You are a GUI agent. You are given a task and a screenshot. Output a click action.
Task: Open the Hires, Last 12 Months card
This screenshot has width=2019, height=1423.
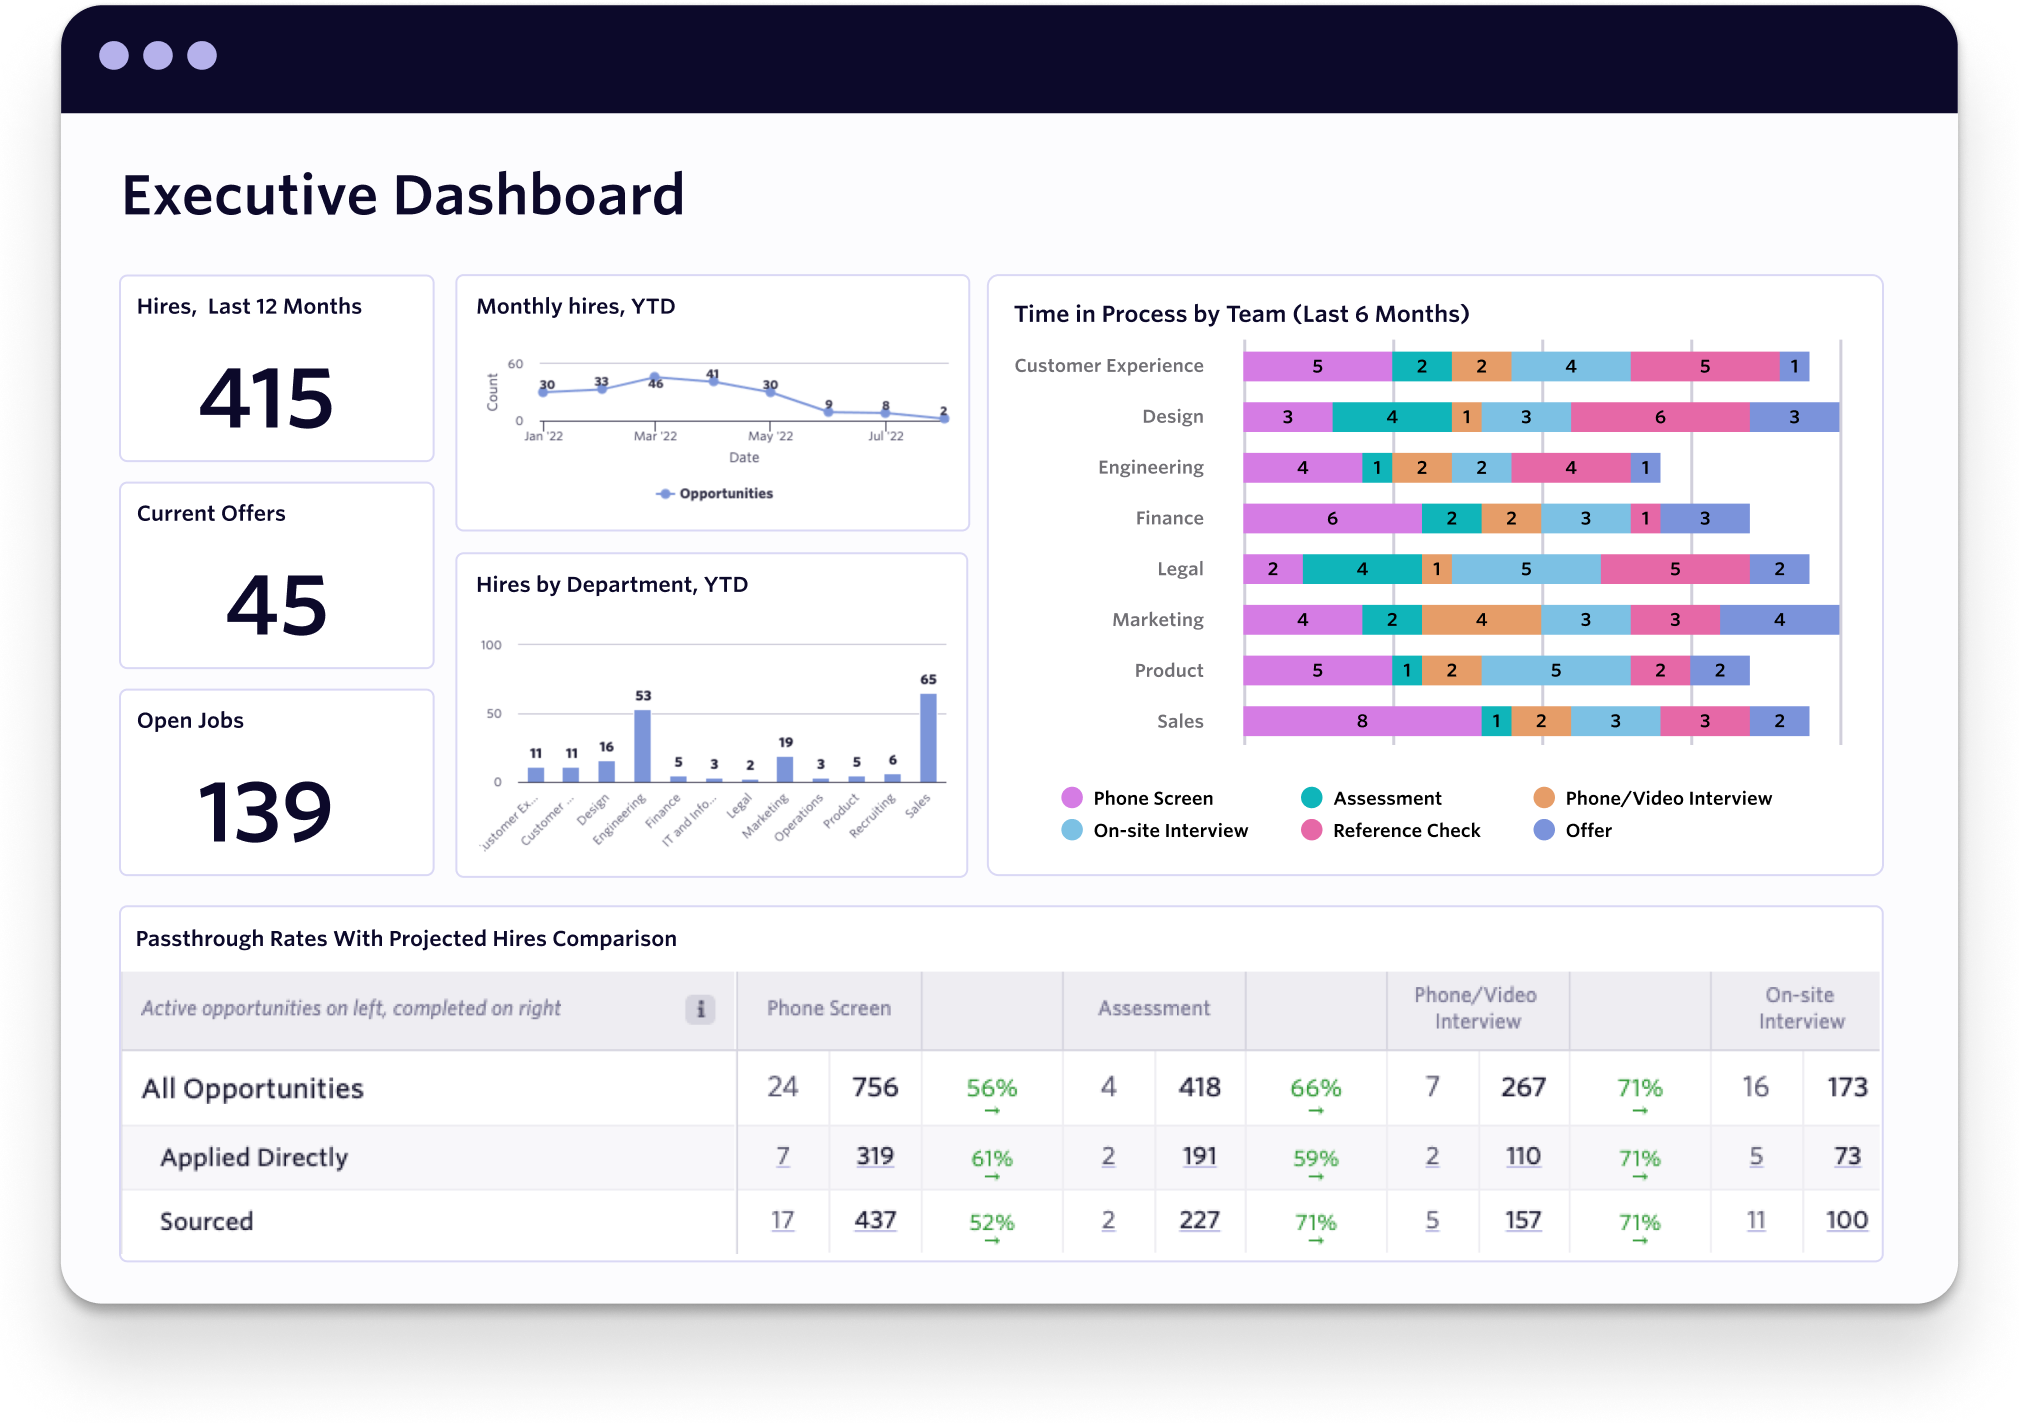(x=276, y=368)
